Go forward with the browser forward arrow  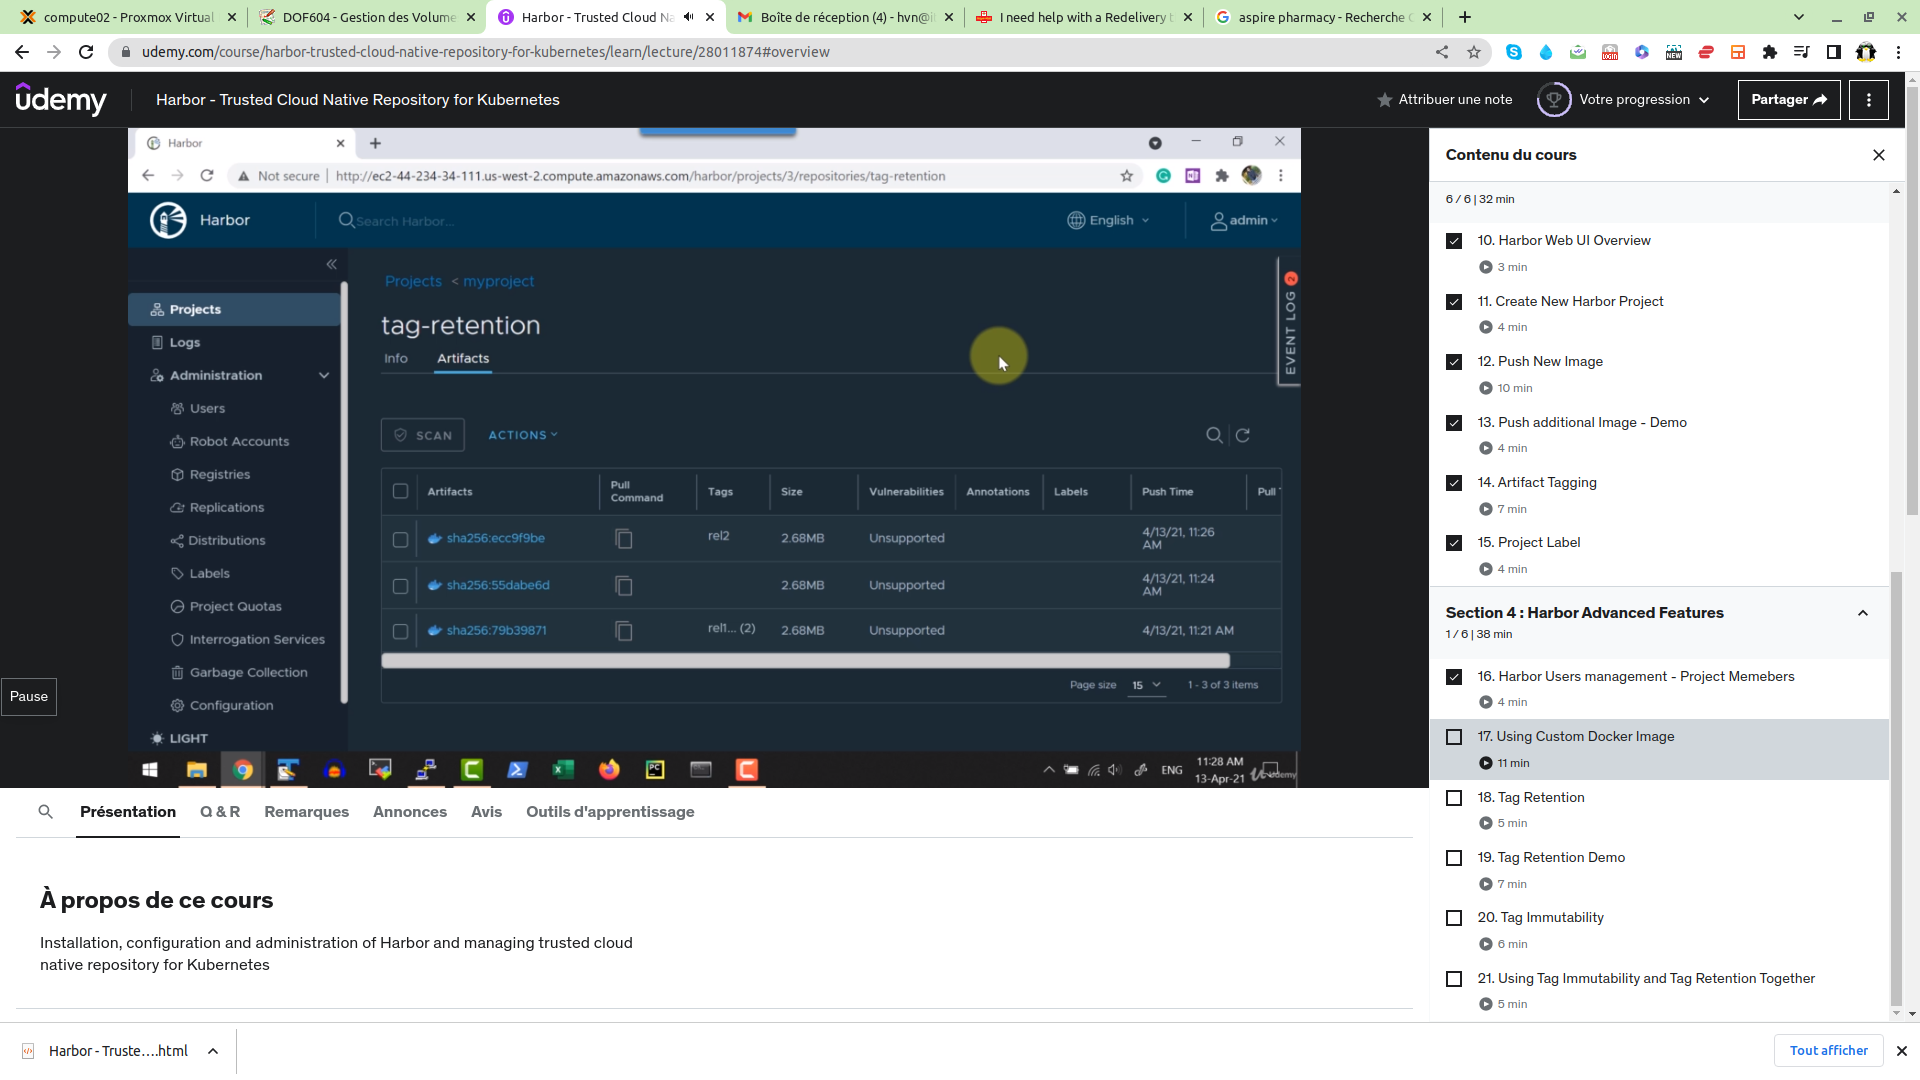[x=54, y=52]
